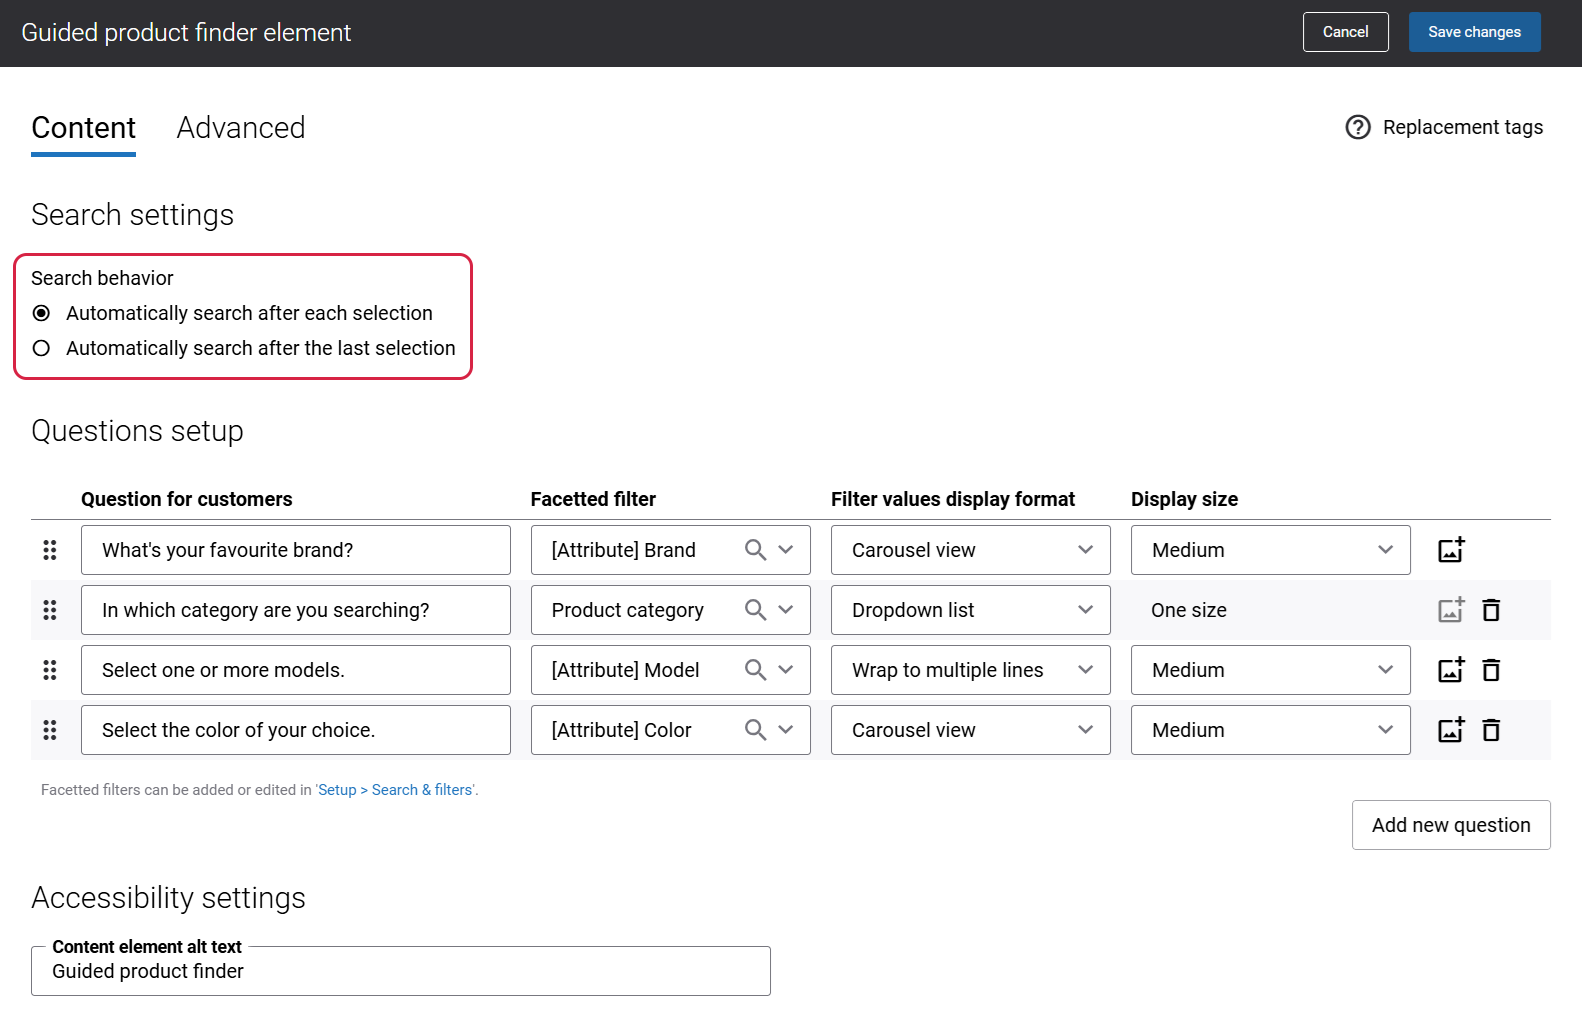Expand the [Attribute] Color filter dropdown arrow

point(786,730)
